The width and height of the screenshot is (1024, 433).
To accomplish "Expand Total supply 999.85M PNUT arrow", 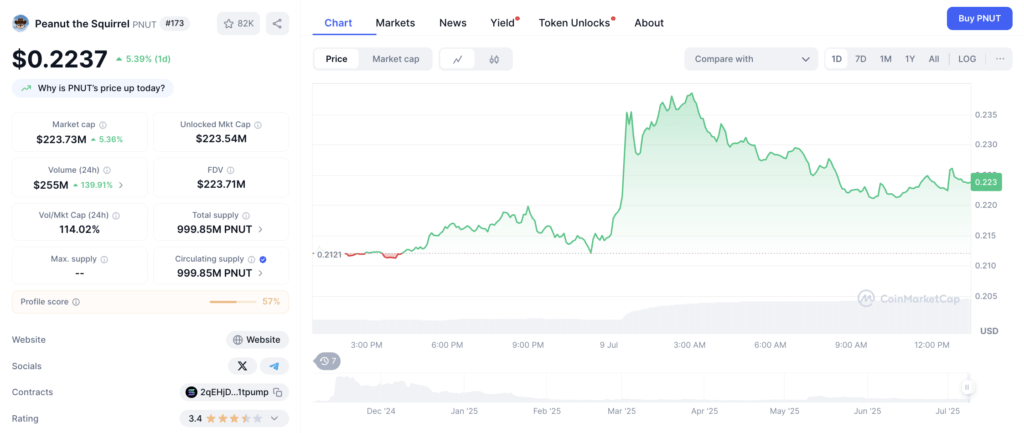I will click(261, 229).
